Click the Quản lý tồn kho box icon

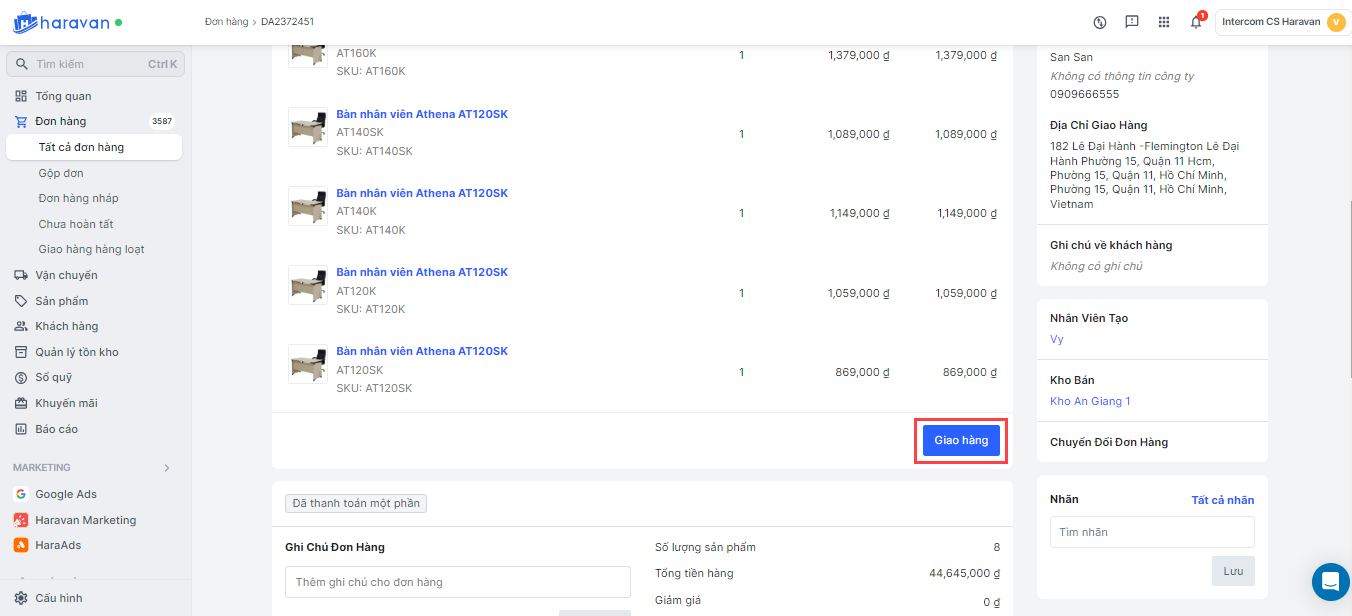point(21,352)
